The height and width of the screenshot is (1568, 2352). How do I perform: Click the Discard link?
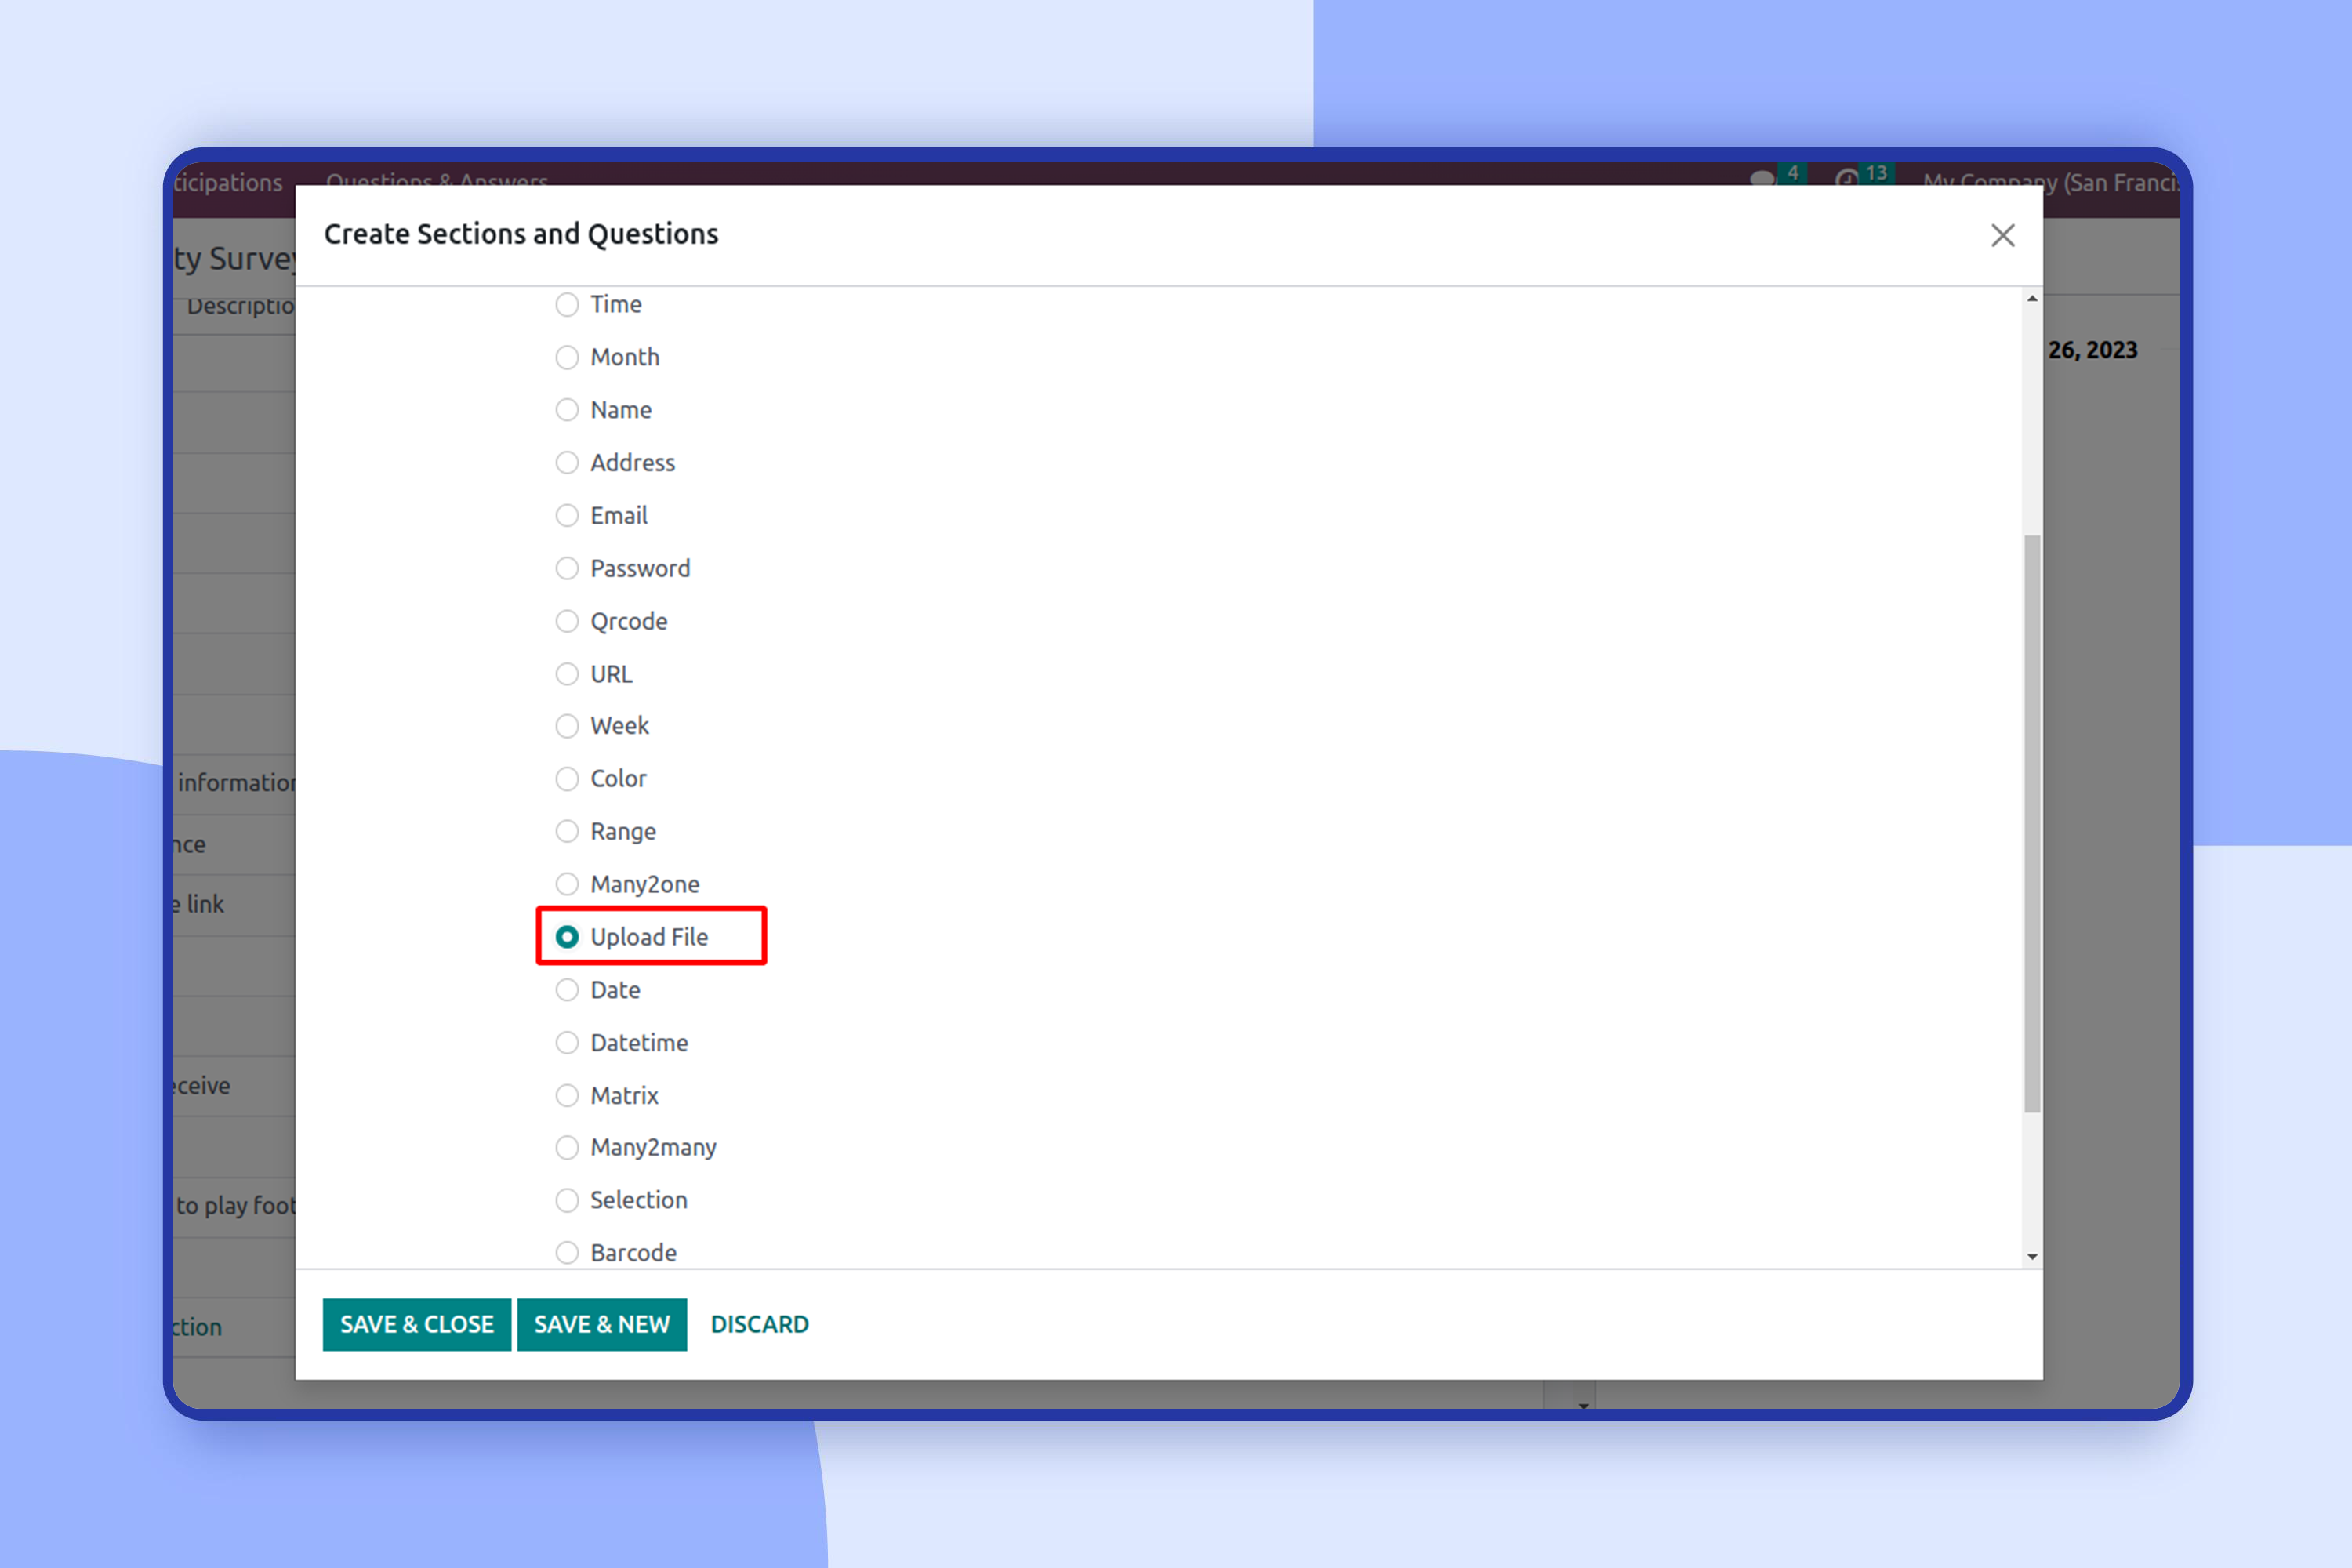pyautogui.click(x=759, y=1324)
